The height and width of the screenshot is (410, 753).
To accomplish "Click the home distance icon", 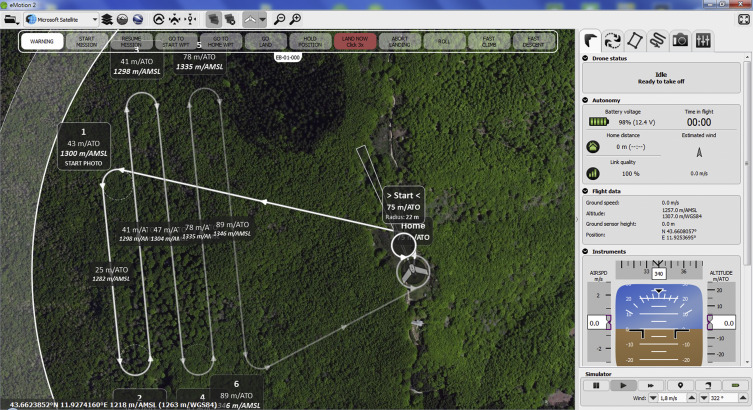I will click(592, 148).
